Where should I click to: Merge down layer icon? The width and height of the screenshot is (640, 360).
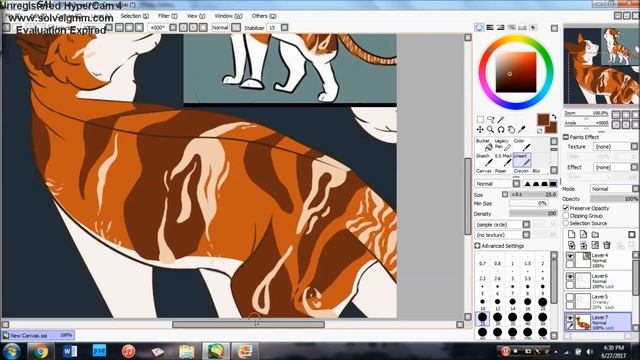click(583, 245)
